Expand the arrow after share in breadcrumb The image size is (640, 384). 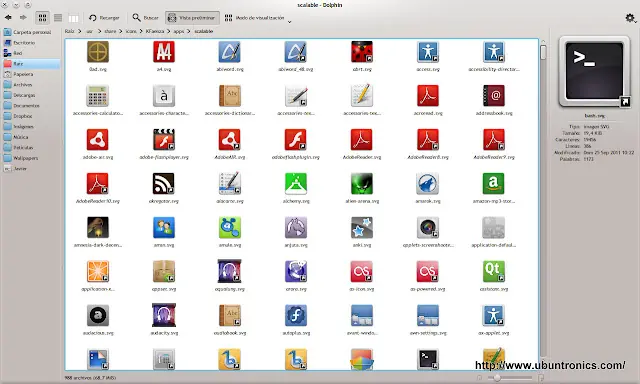pos(121,31)
